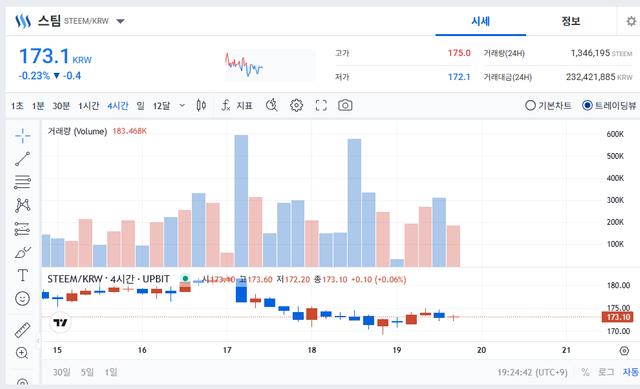The image size is (640, 389).
Task: Set interval to 1시간
Action: coord(89,106)
